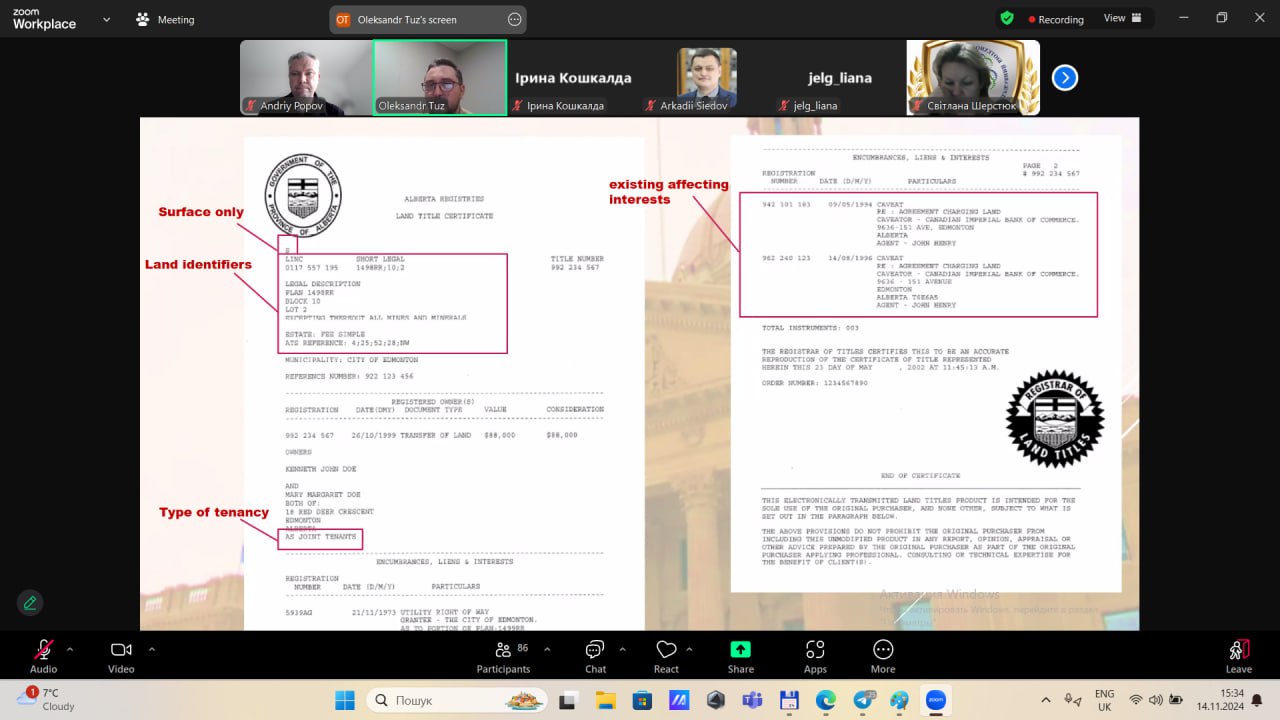Expand the chat options chevron

tap(623, 649)
